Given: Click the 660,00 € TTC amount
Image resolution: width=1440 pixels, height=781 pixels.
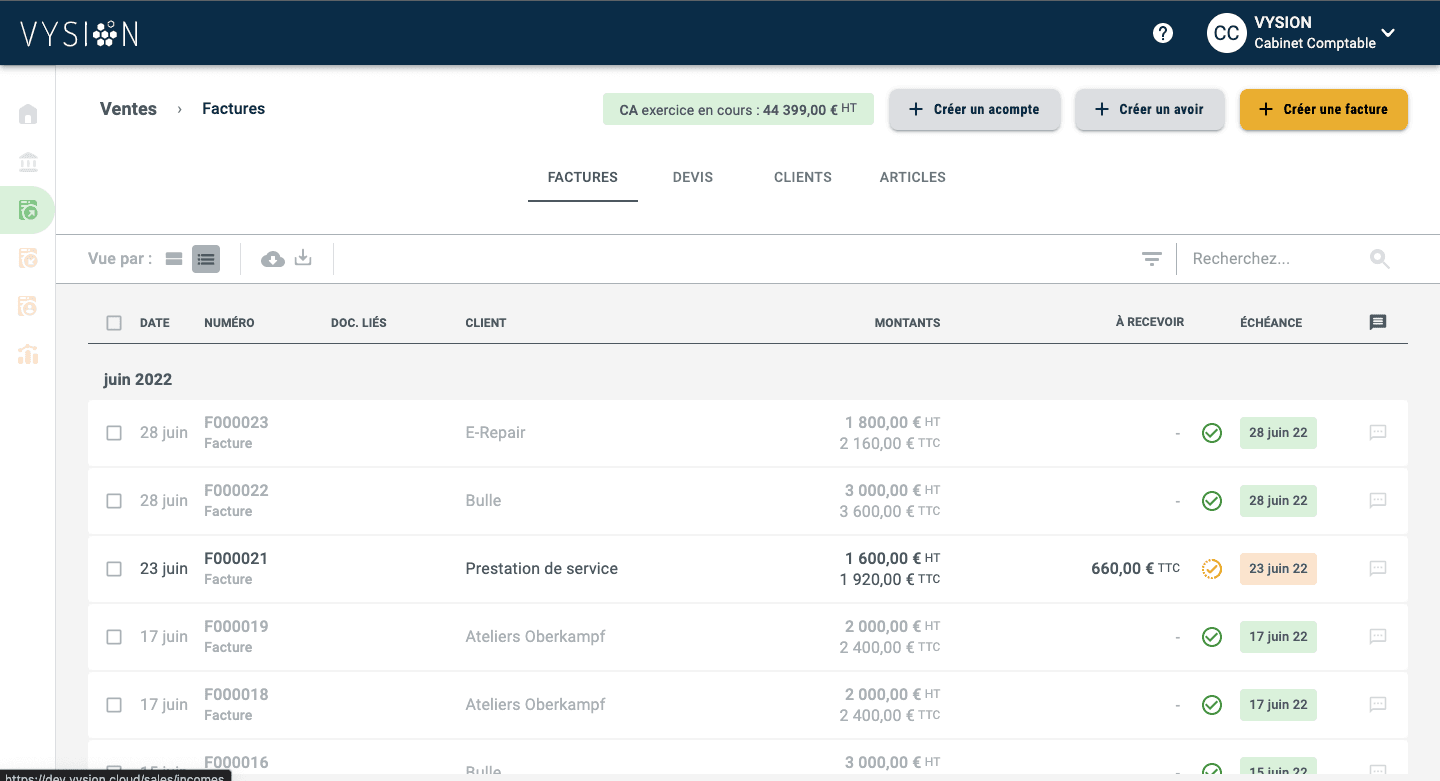Looking at the screenshot, I should tap(1135, 569).
